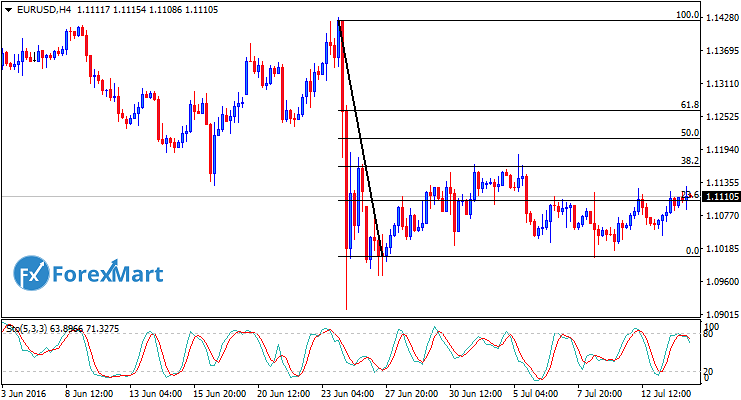Select the 100.0 Fibonacci level label
Viewport: 741px width, 400px height.
(686, 16)
